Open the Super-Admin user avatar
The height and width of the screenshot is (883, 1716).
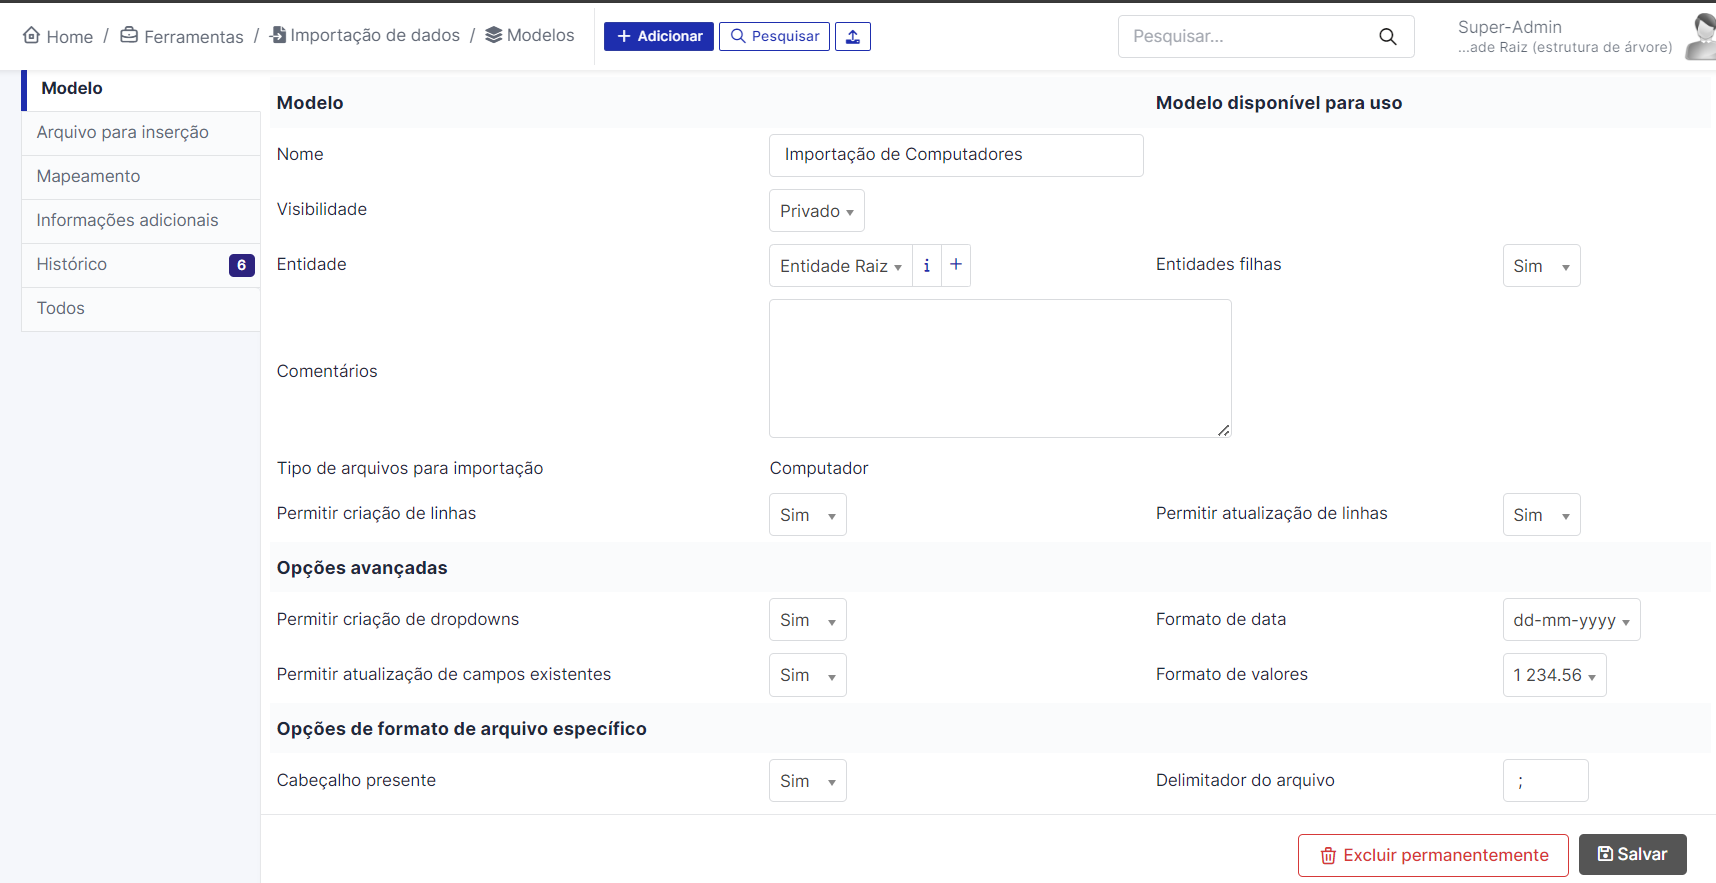pos(1700,36)
